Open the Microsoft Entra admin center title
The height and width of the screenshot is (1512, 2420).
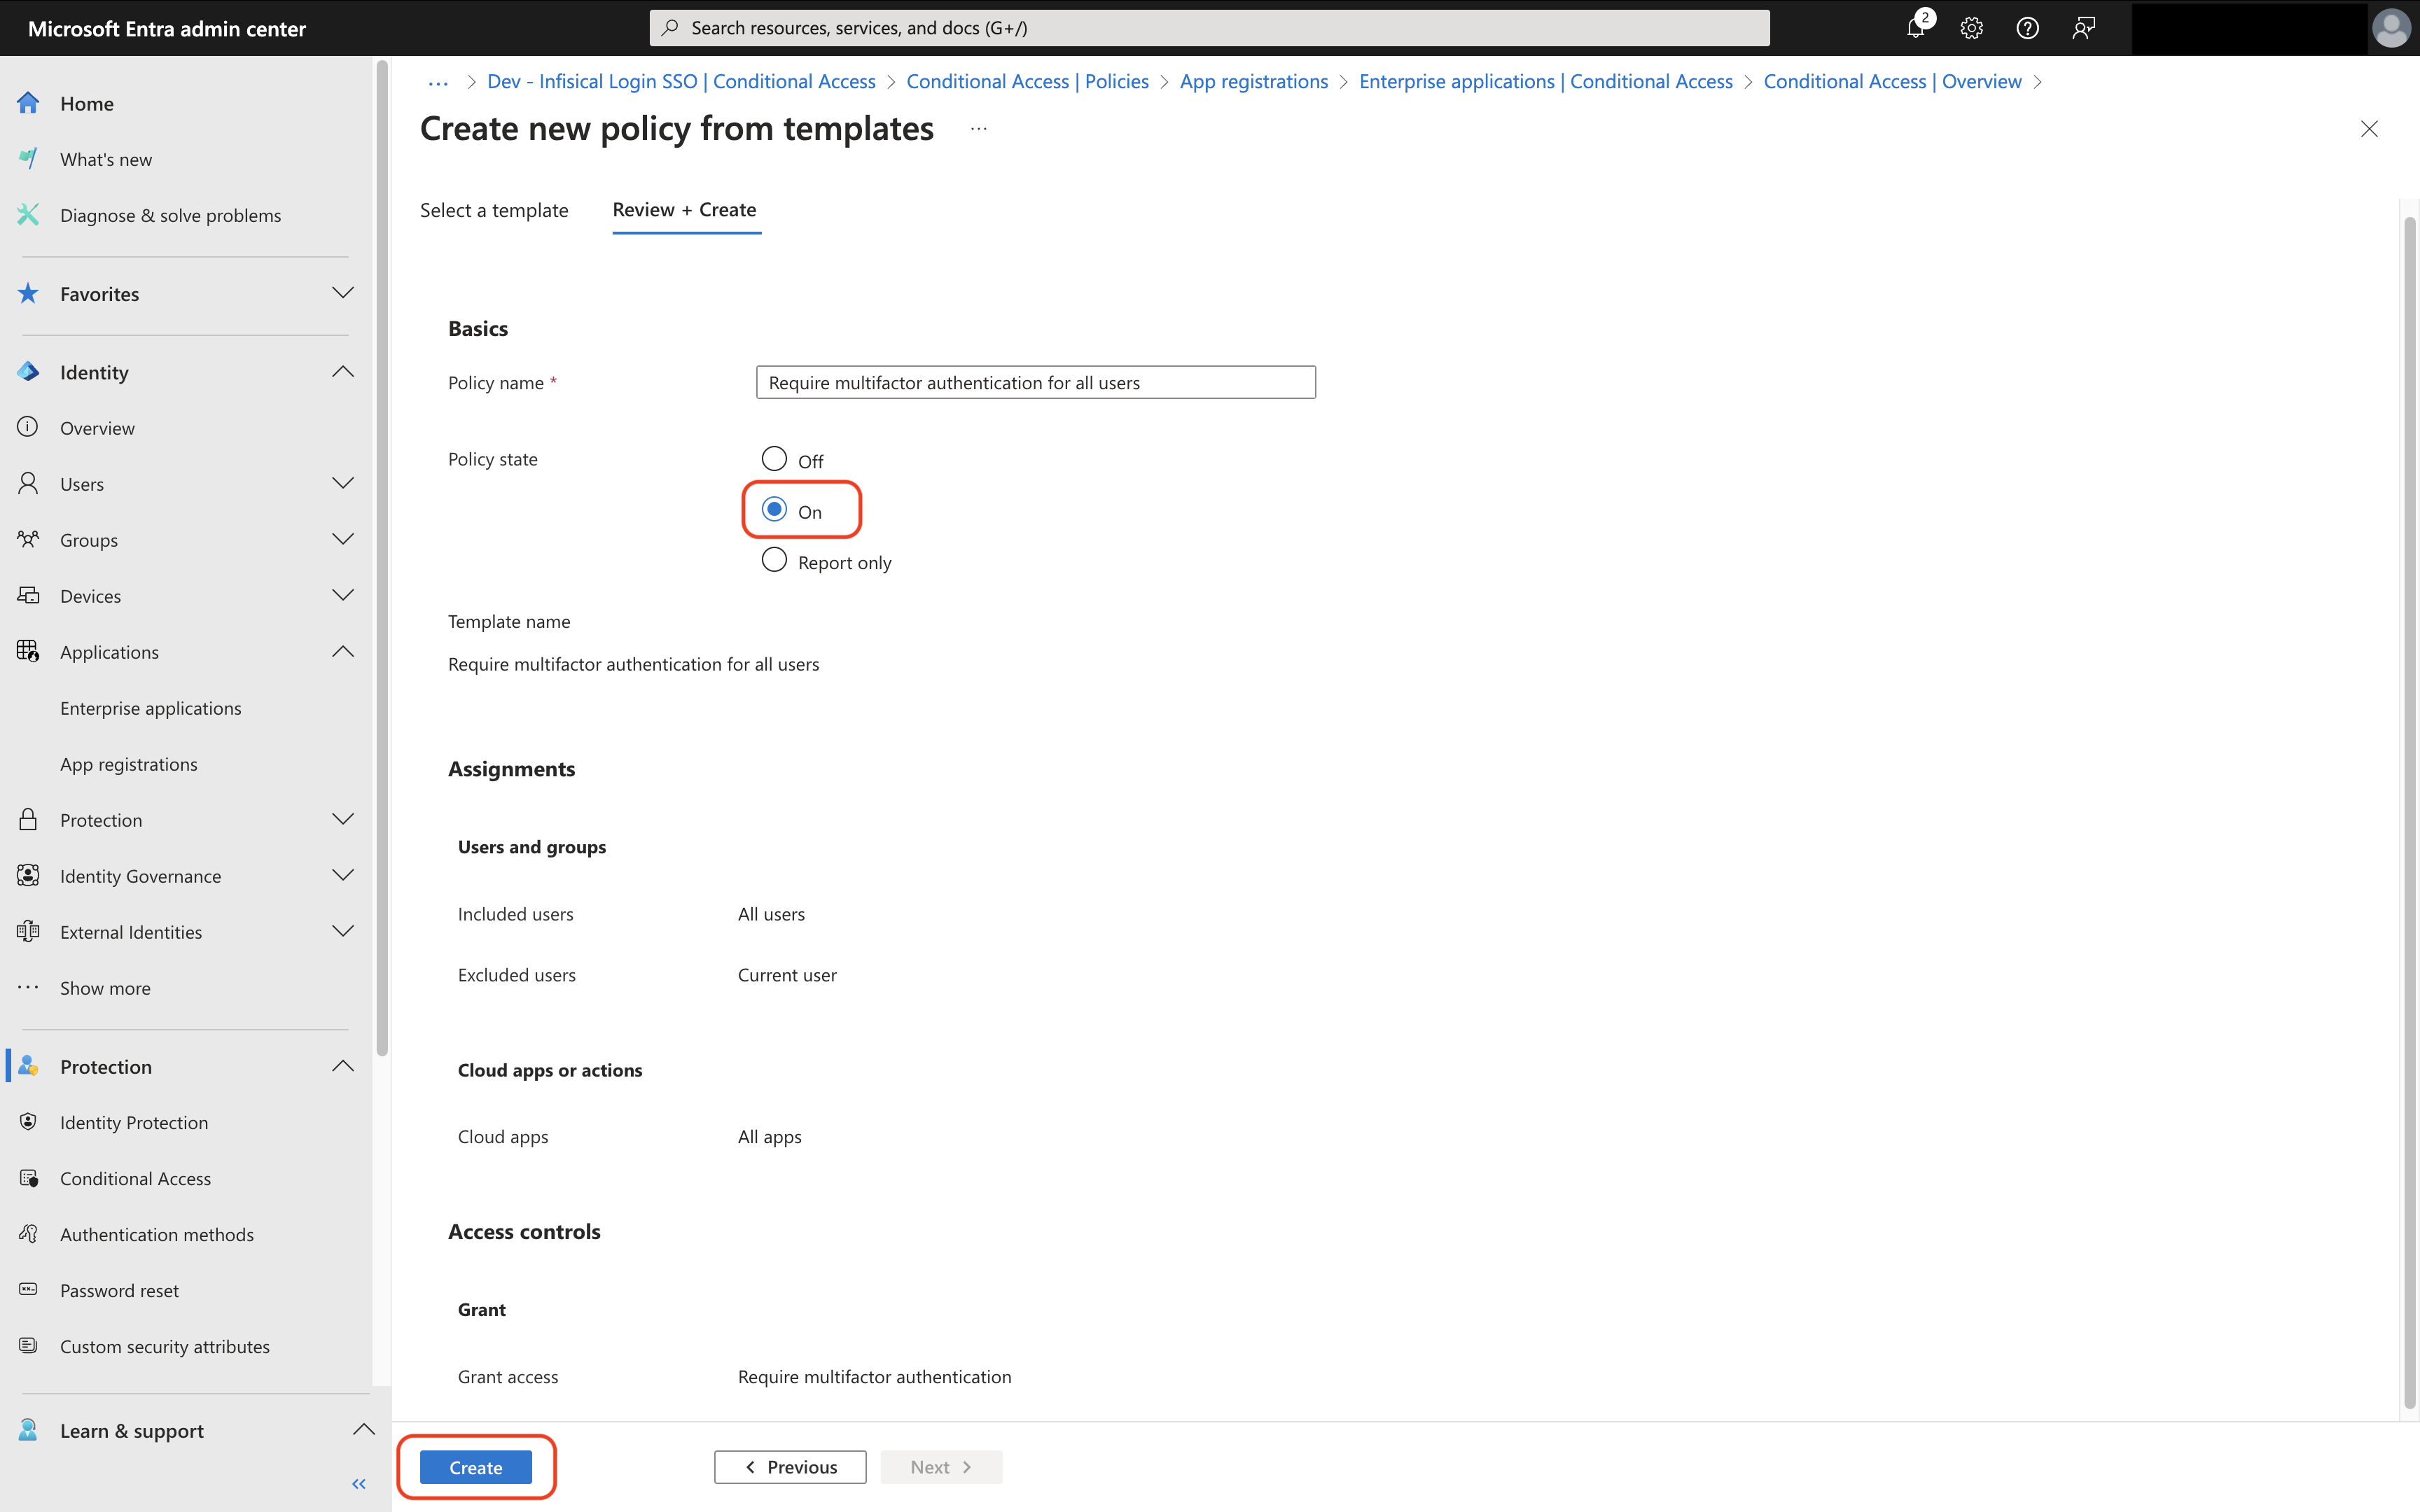[x=166, y=28]
